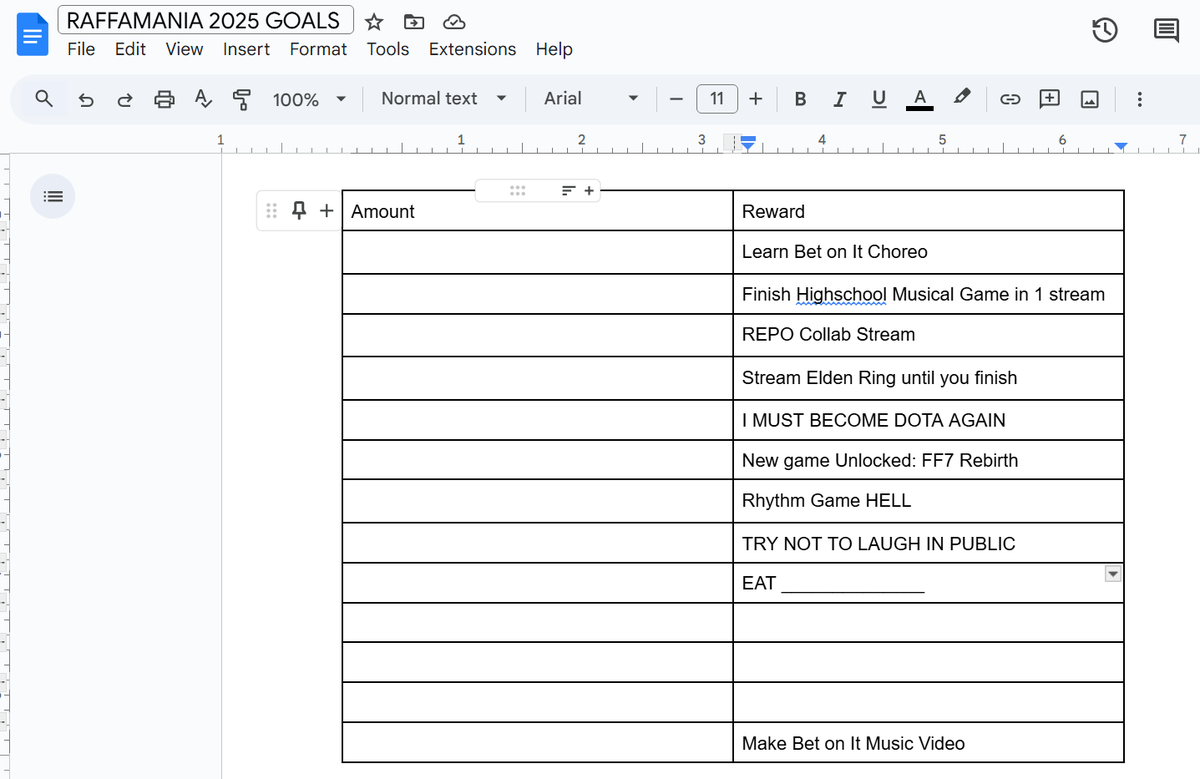
Task: Click the New game Unlocked: FF7 Rebirth cell
Action: [x=928, y=460]
